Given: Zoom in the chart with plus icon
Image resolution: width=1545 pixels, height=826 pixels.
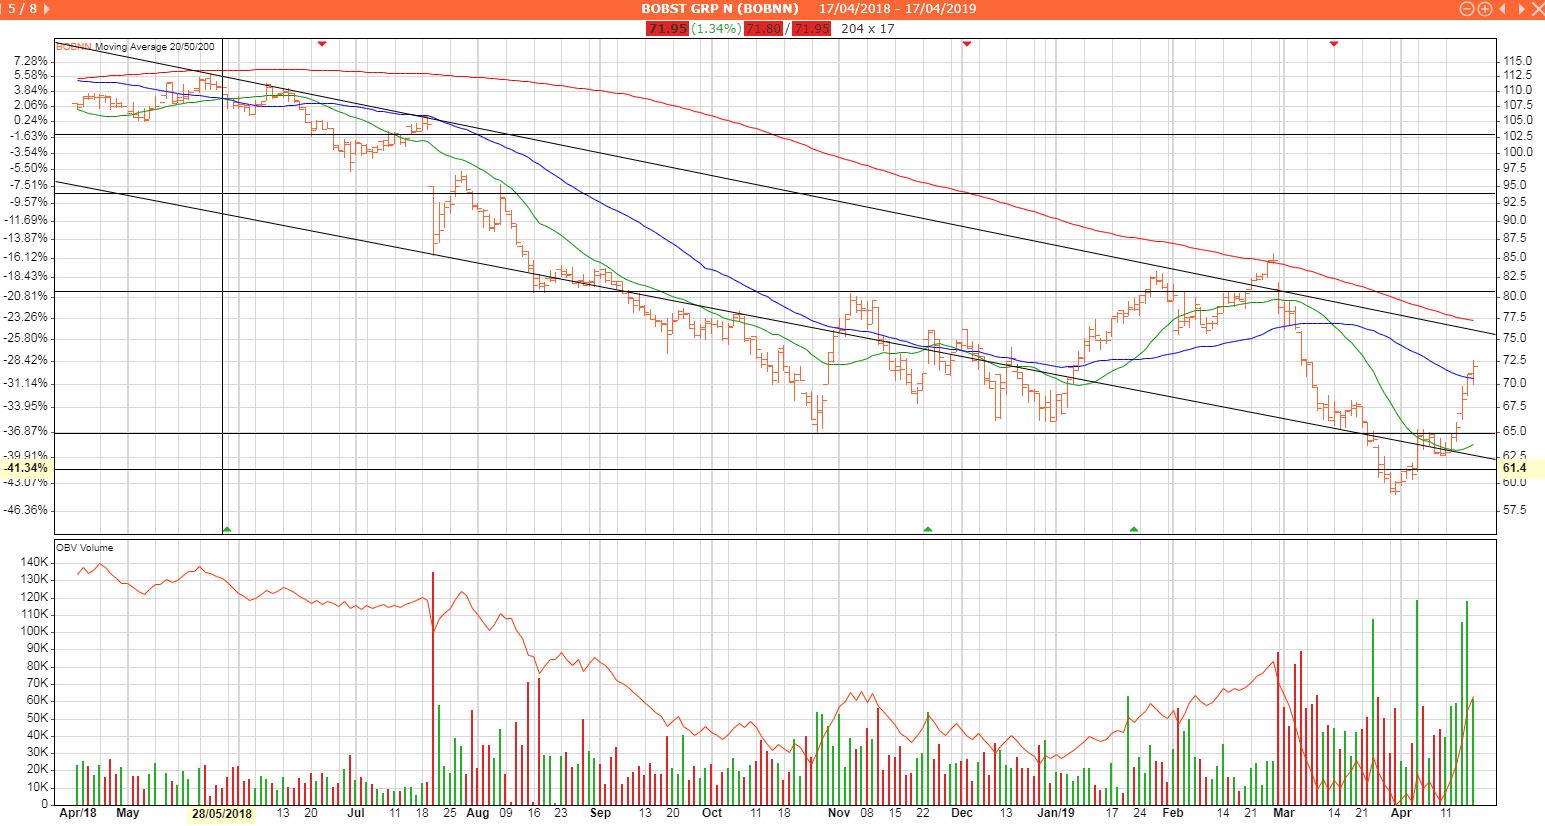Looking at the screenshot, I should (x=1485, y=9).
